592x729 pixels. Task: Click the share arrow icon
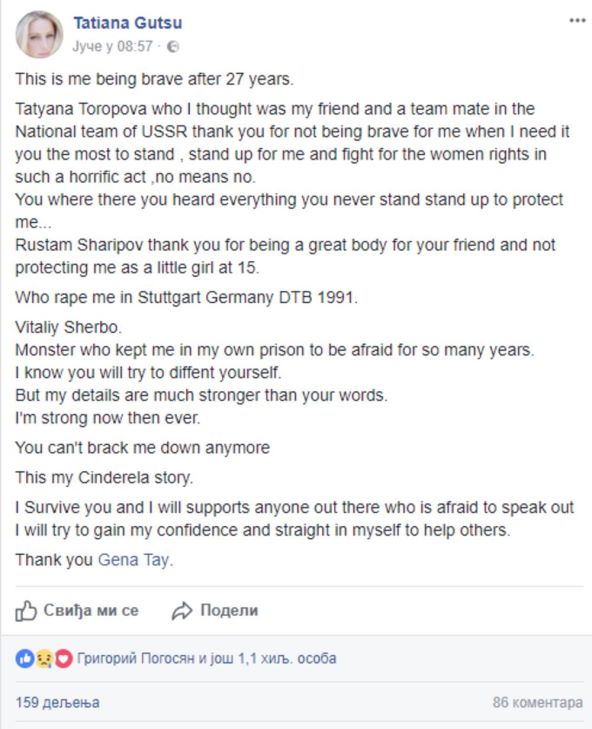click(182, 611)
